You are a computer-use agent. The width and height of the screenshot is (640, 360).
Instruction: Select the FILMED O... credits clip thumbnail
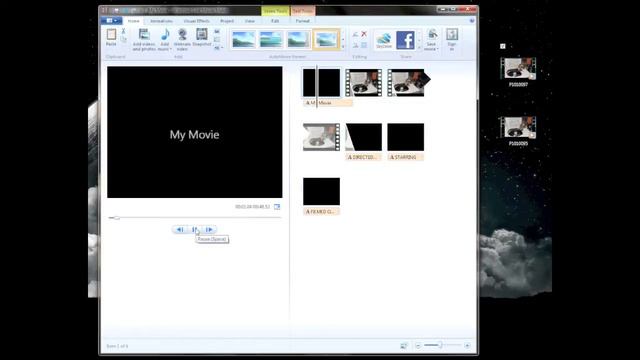(321, 191)
